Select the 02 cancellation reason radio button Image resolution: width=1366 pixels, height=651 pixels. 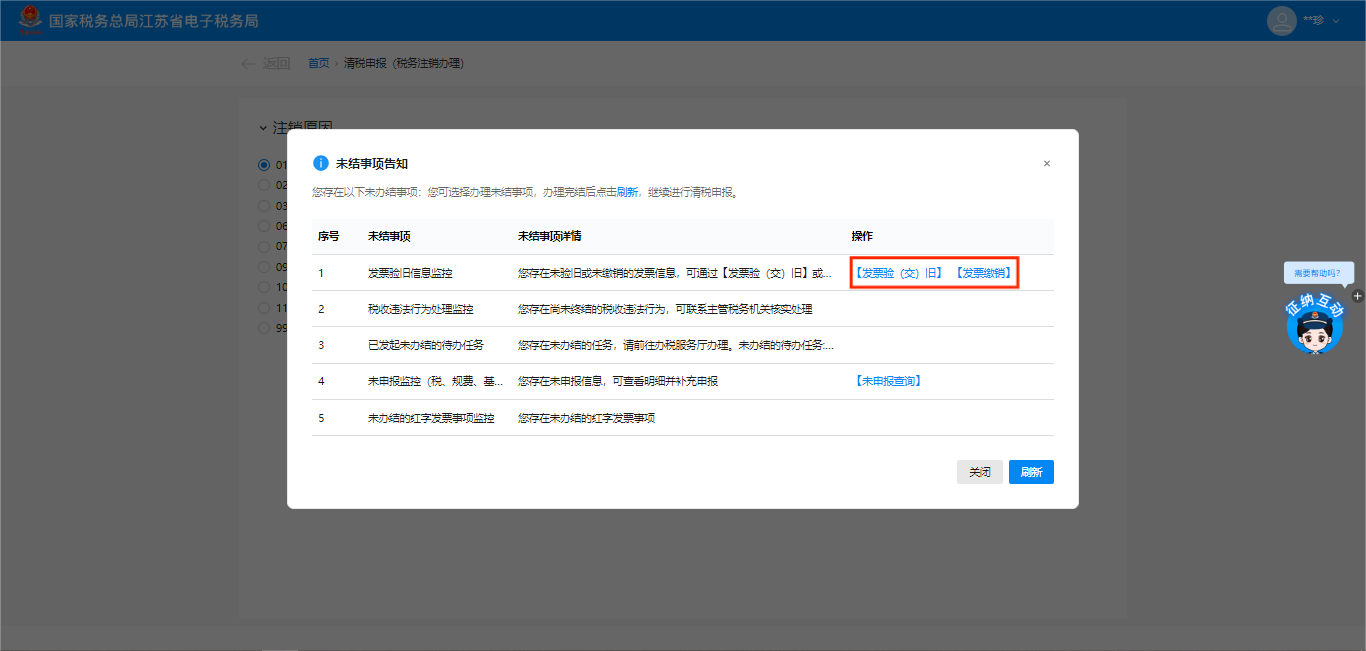264,185
